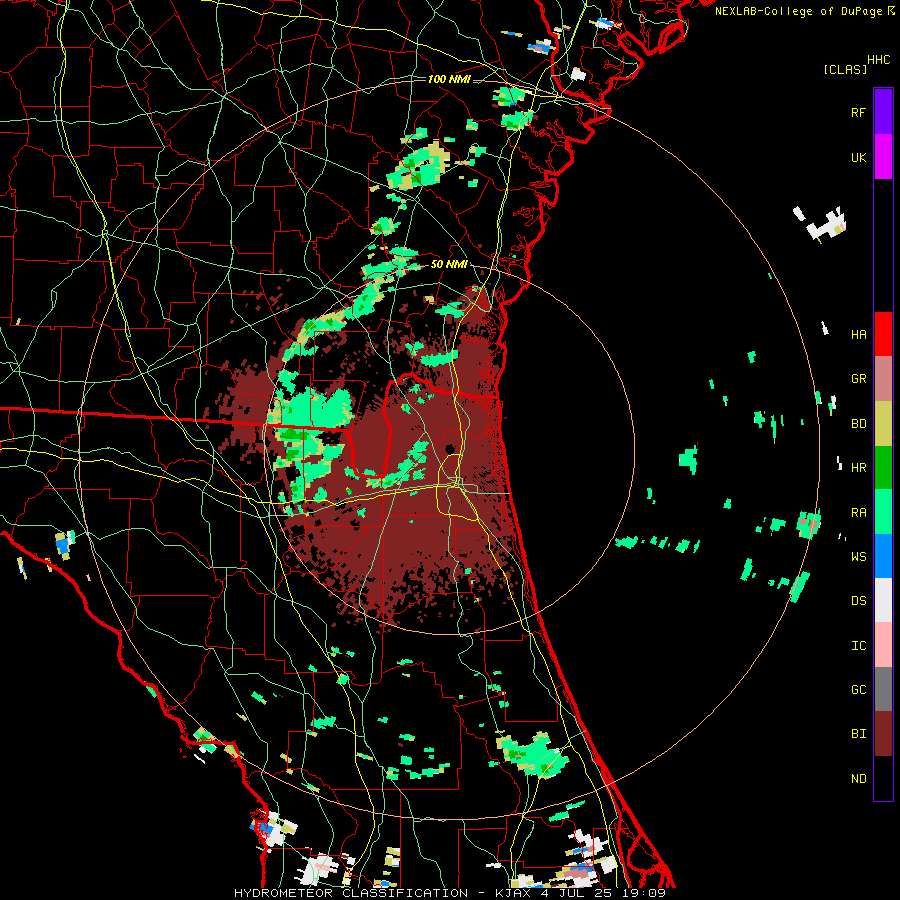This screenshot has height=900, width=900.
Task: Click the 'NEXLAB-College of DuPage' title text
Action: (x=798, y=11)
